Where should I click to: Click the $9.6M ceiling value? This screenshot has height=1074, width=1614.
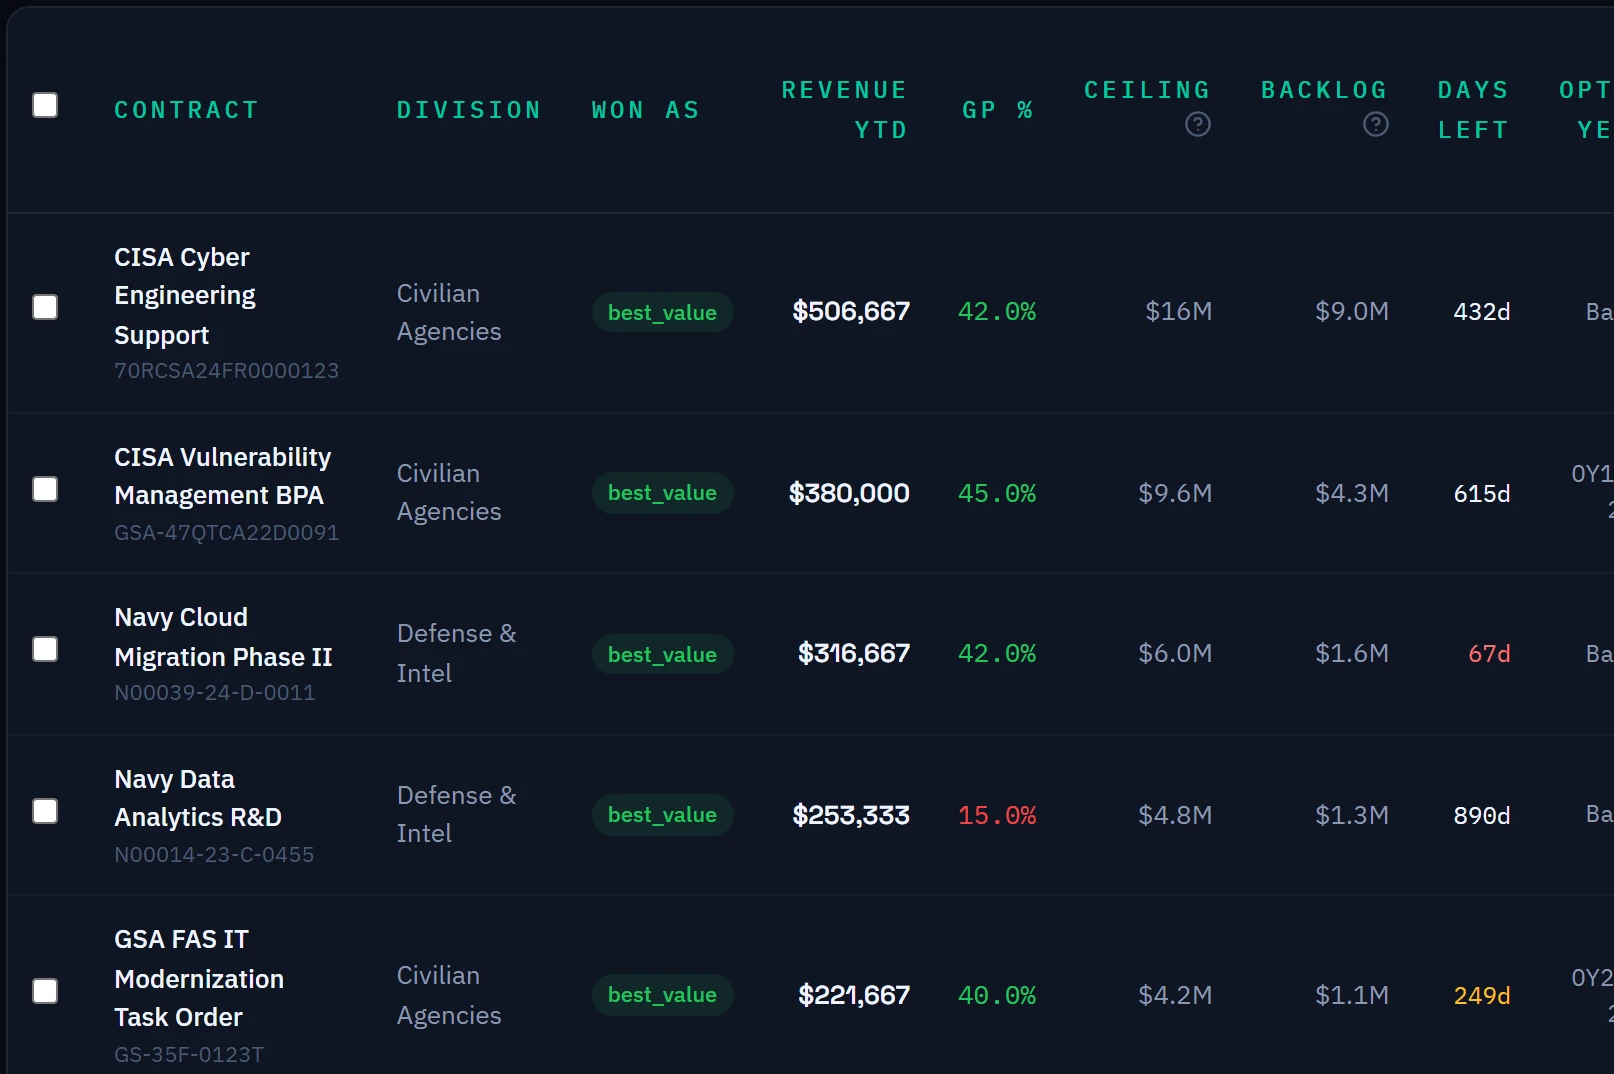pyautogui.click(x=1175, y=494)
